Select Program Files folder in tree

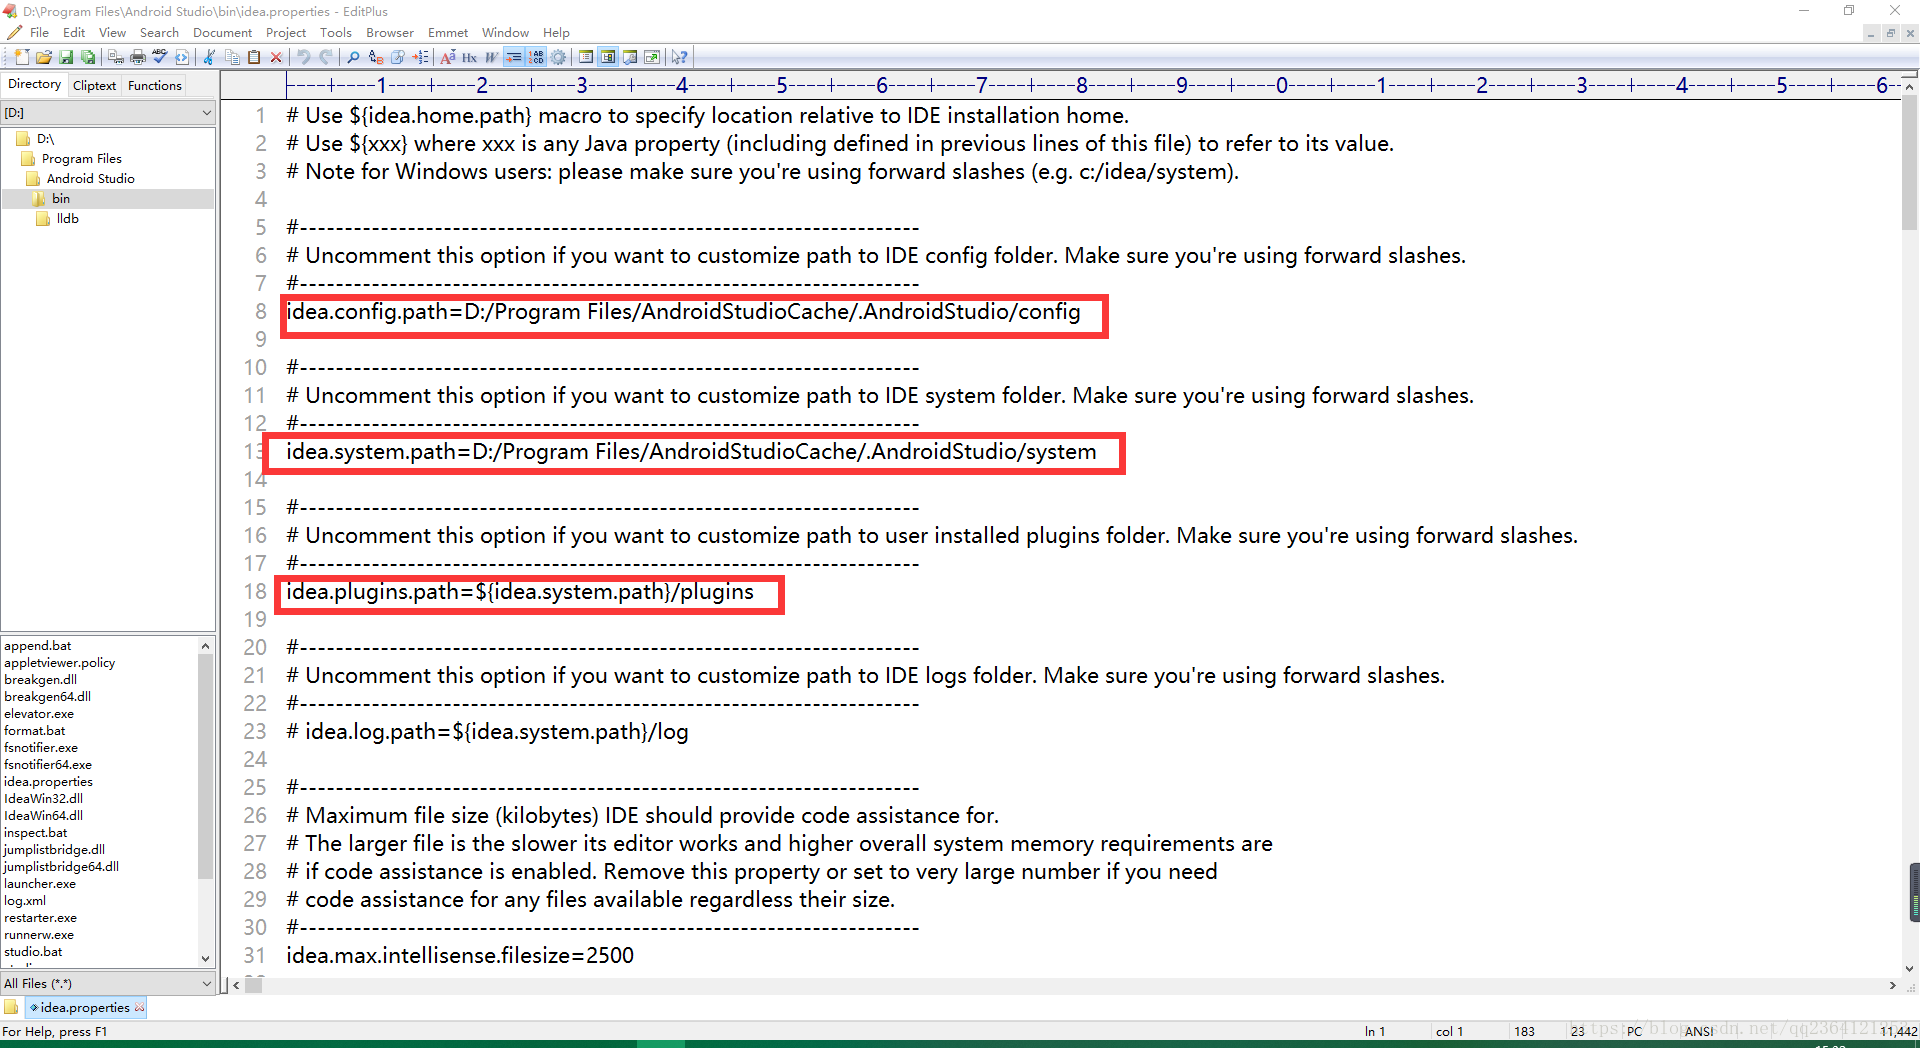coord(81,159)
